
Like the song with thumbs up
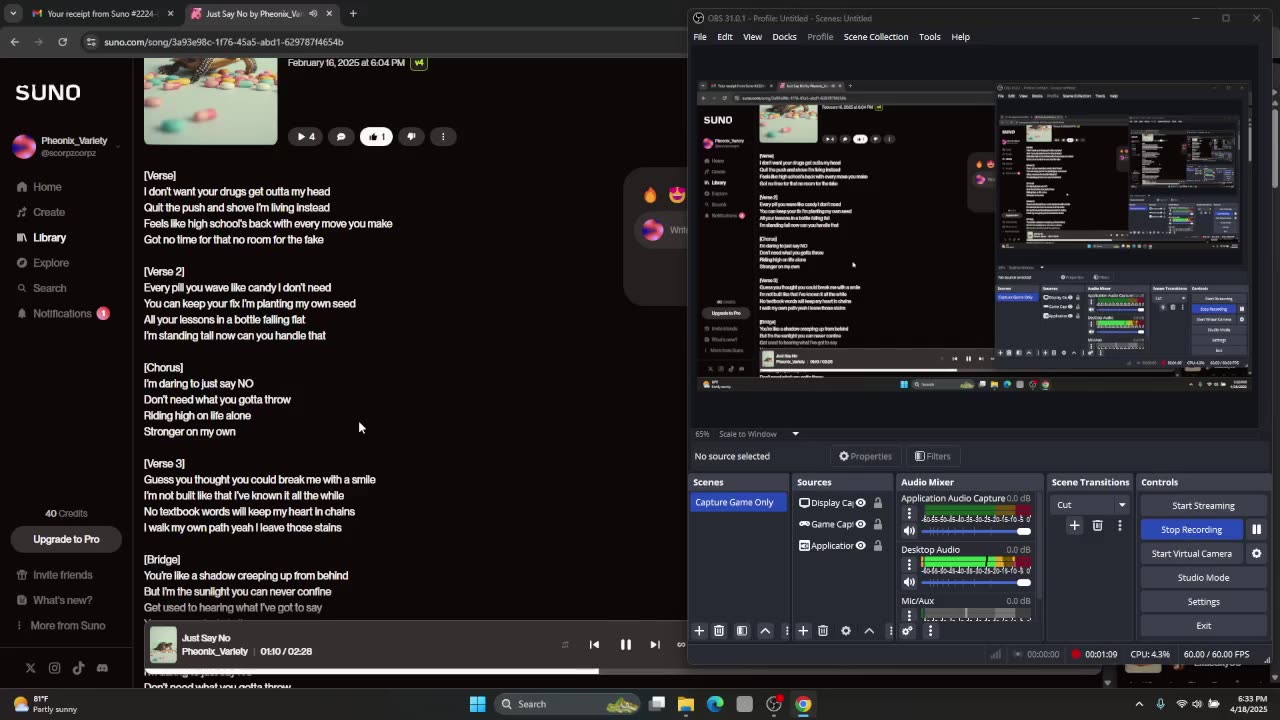[x=376, y=137]
